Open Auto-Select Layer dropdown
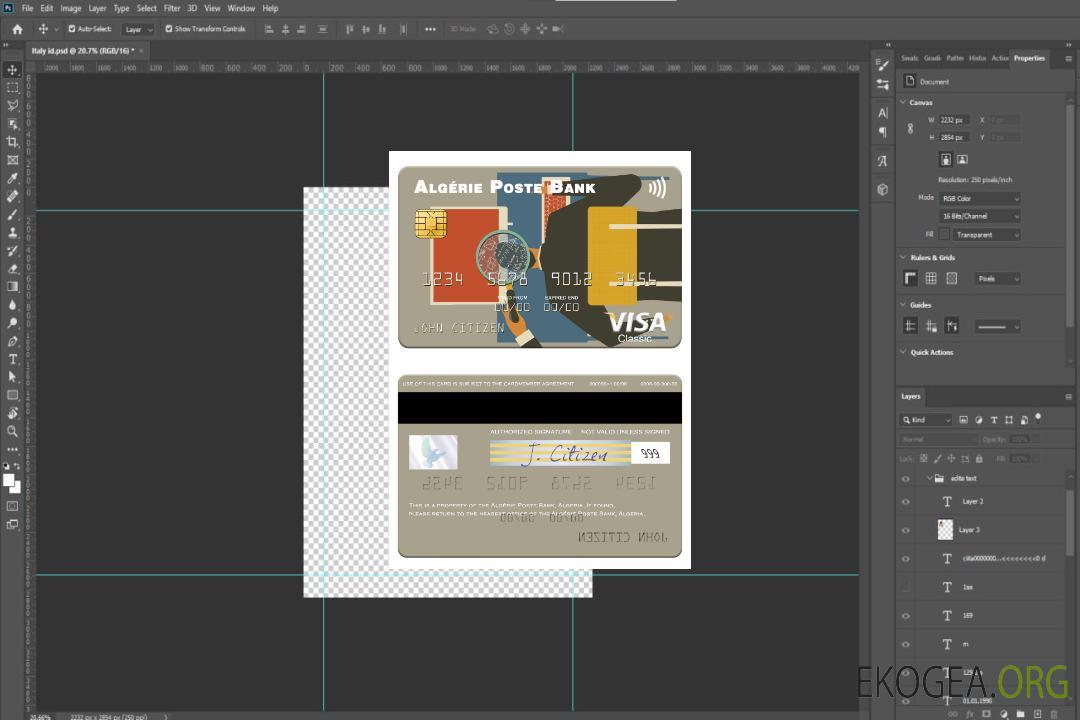This screenshot has width=1080, height=720. coord(138,29)
